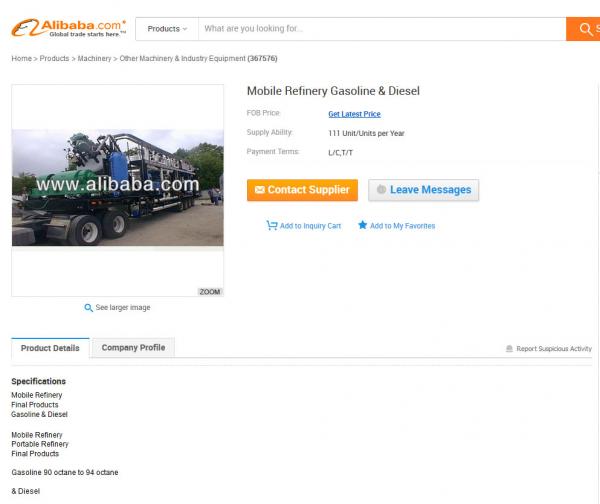Click the See larger image magnifier icon
This screenshot has height=504, width=600.
click(x=88, y=308)
